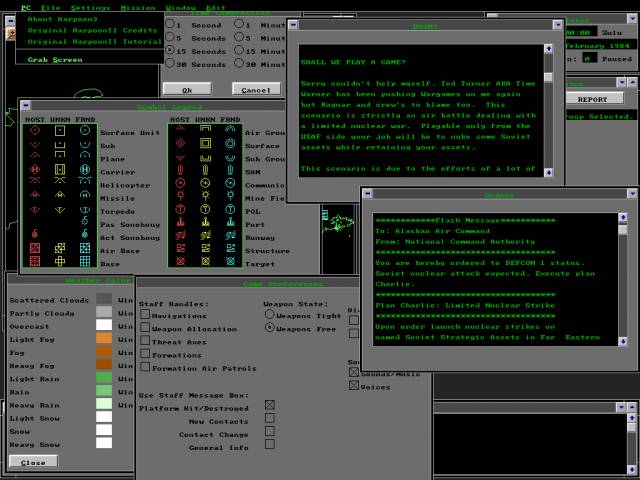640x480 pixels.
Task: Click friendly Air Base symbol
Action: pos(85,248)
